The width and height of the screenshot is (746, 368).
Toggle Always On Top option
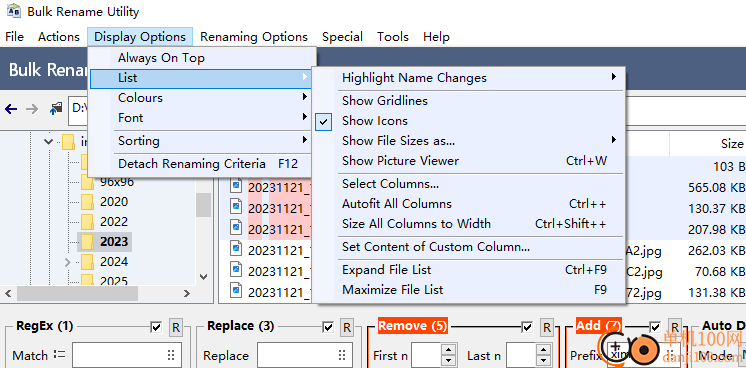coord(202,58)
